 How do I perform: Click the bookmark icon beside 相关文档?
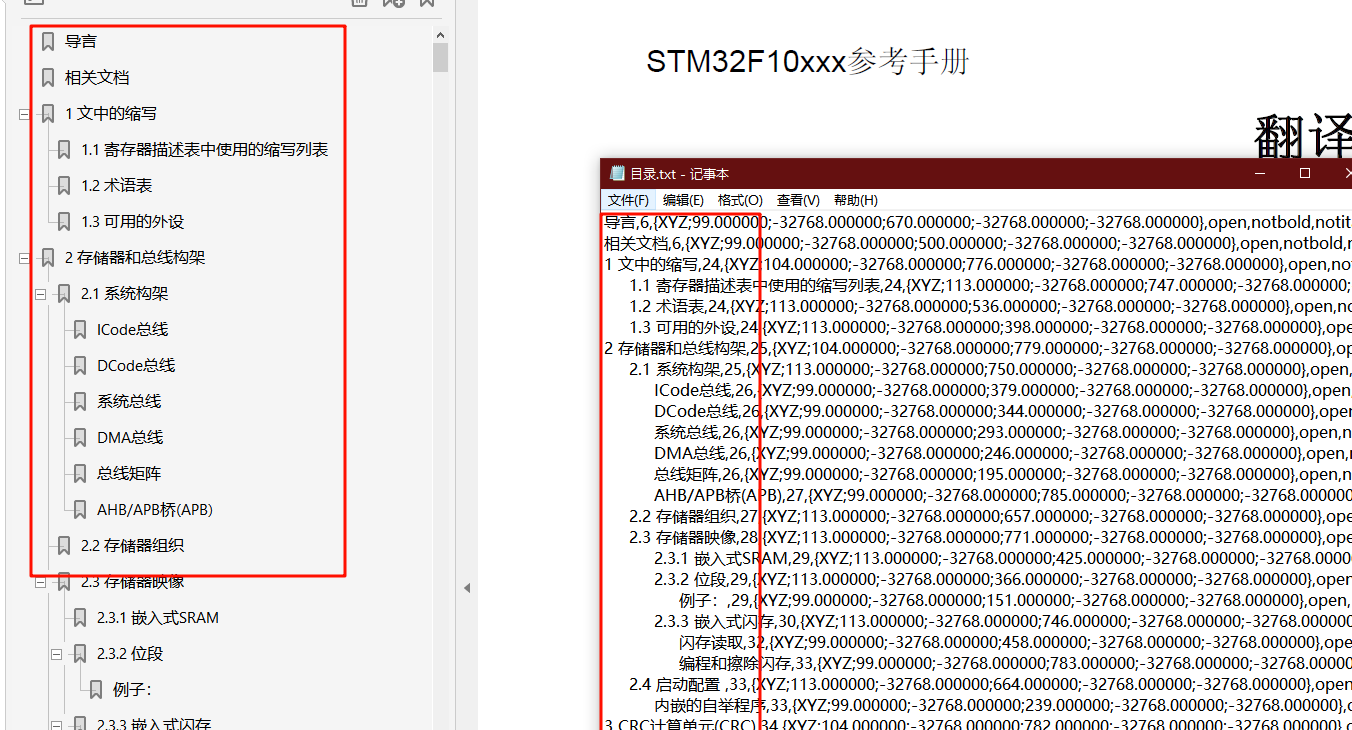48,78
